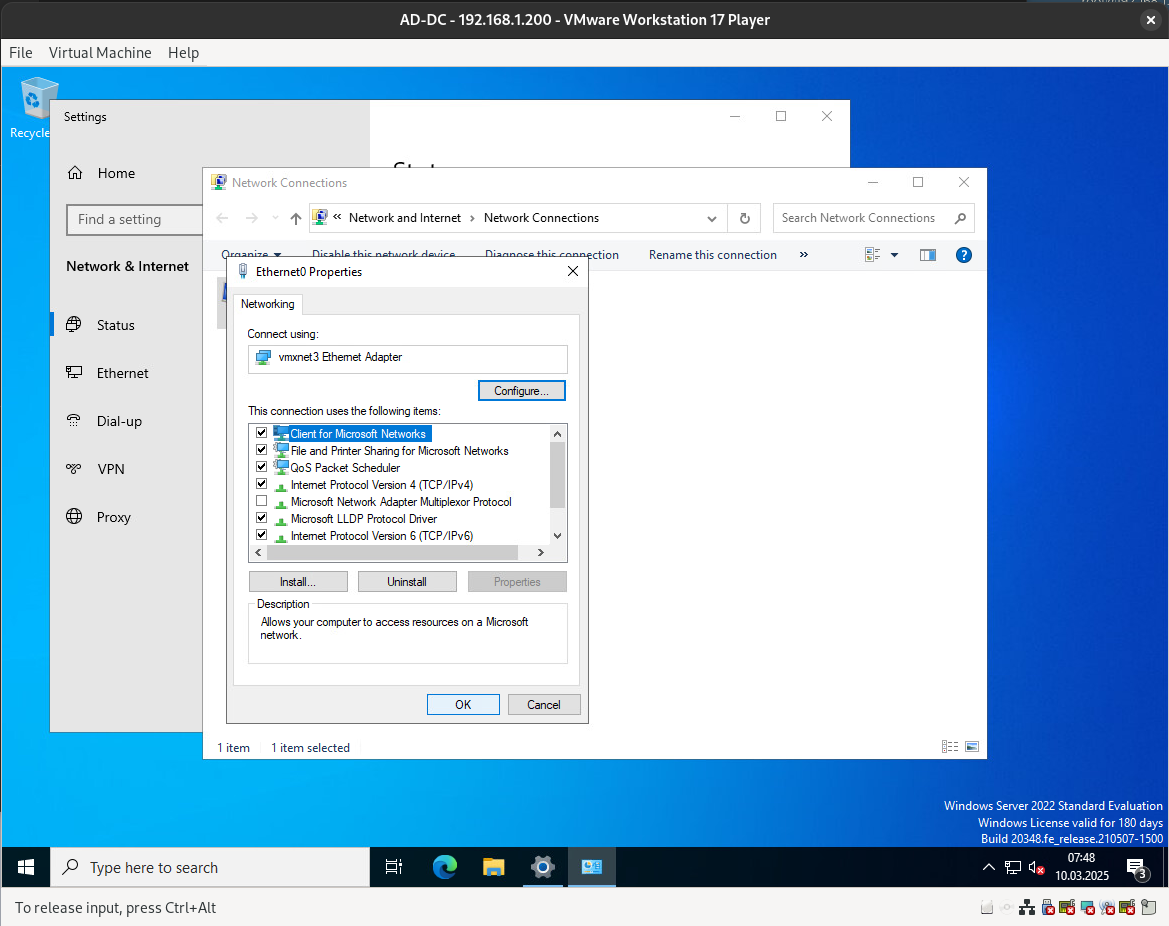Open the notification center icon
Screen dimensions: 1169x926
coord(1136,867)
